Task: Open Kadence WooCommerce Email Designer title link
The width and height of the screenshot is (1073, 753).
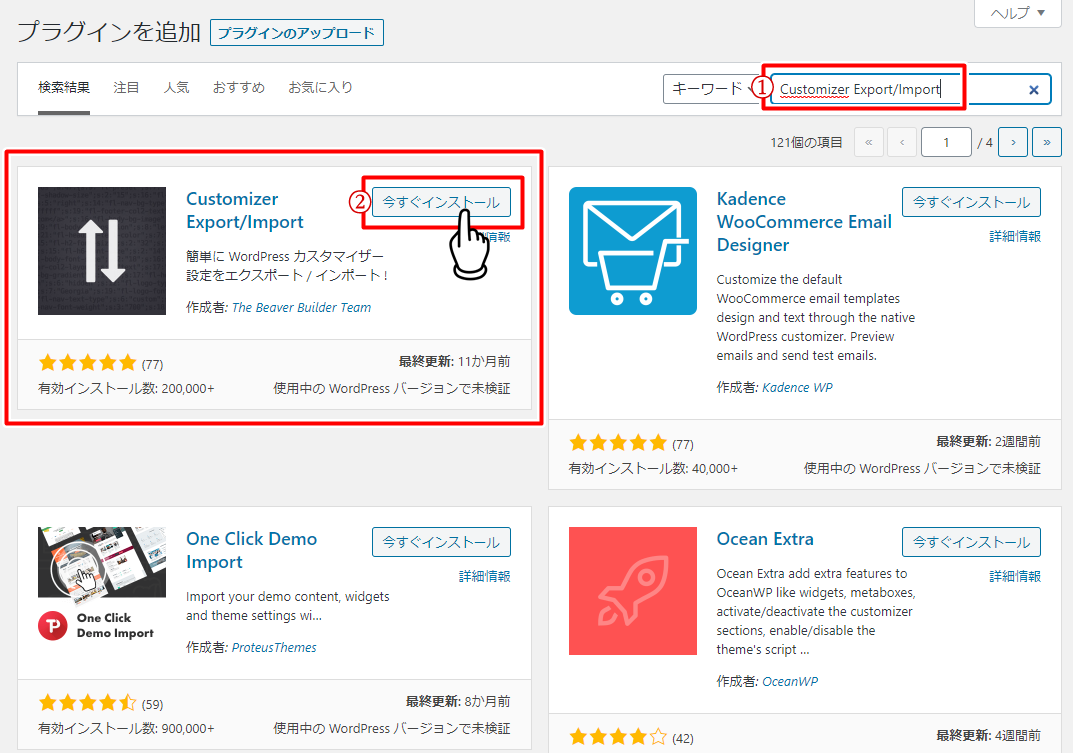Action: [804, 222]
